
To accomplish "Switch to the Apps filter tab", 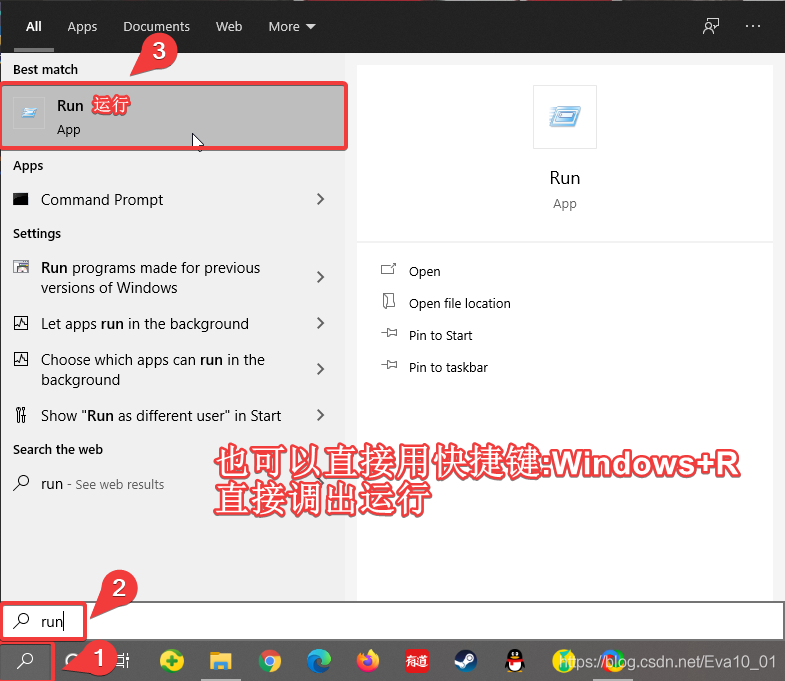I will point(82,27).
